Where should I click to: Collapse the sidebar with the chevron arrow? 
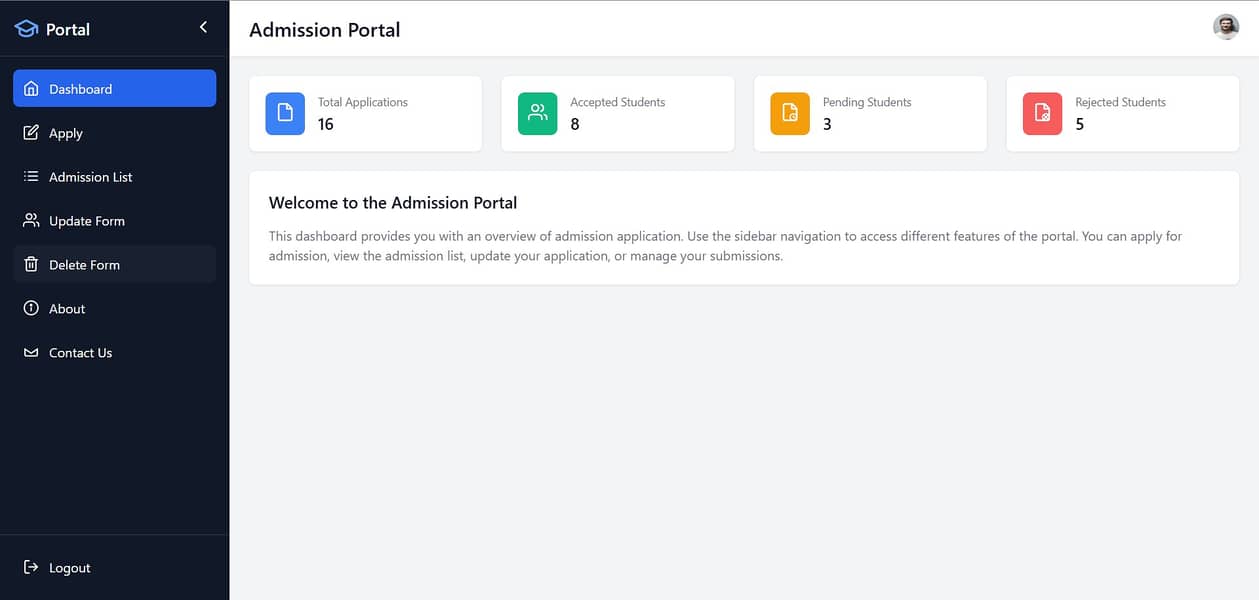(203, 28)
